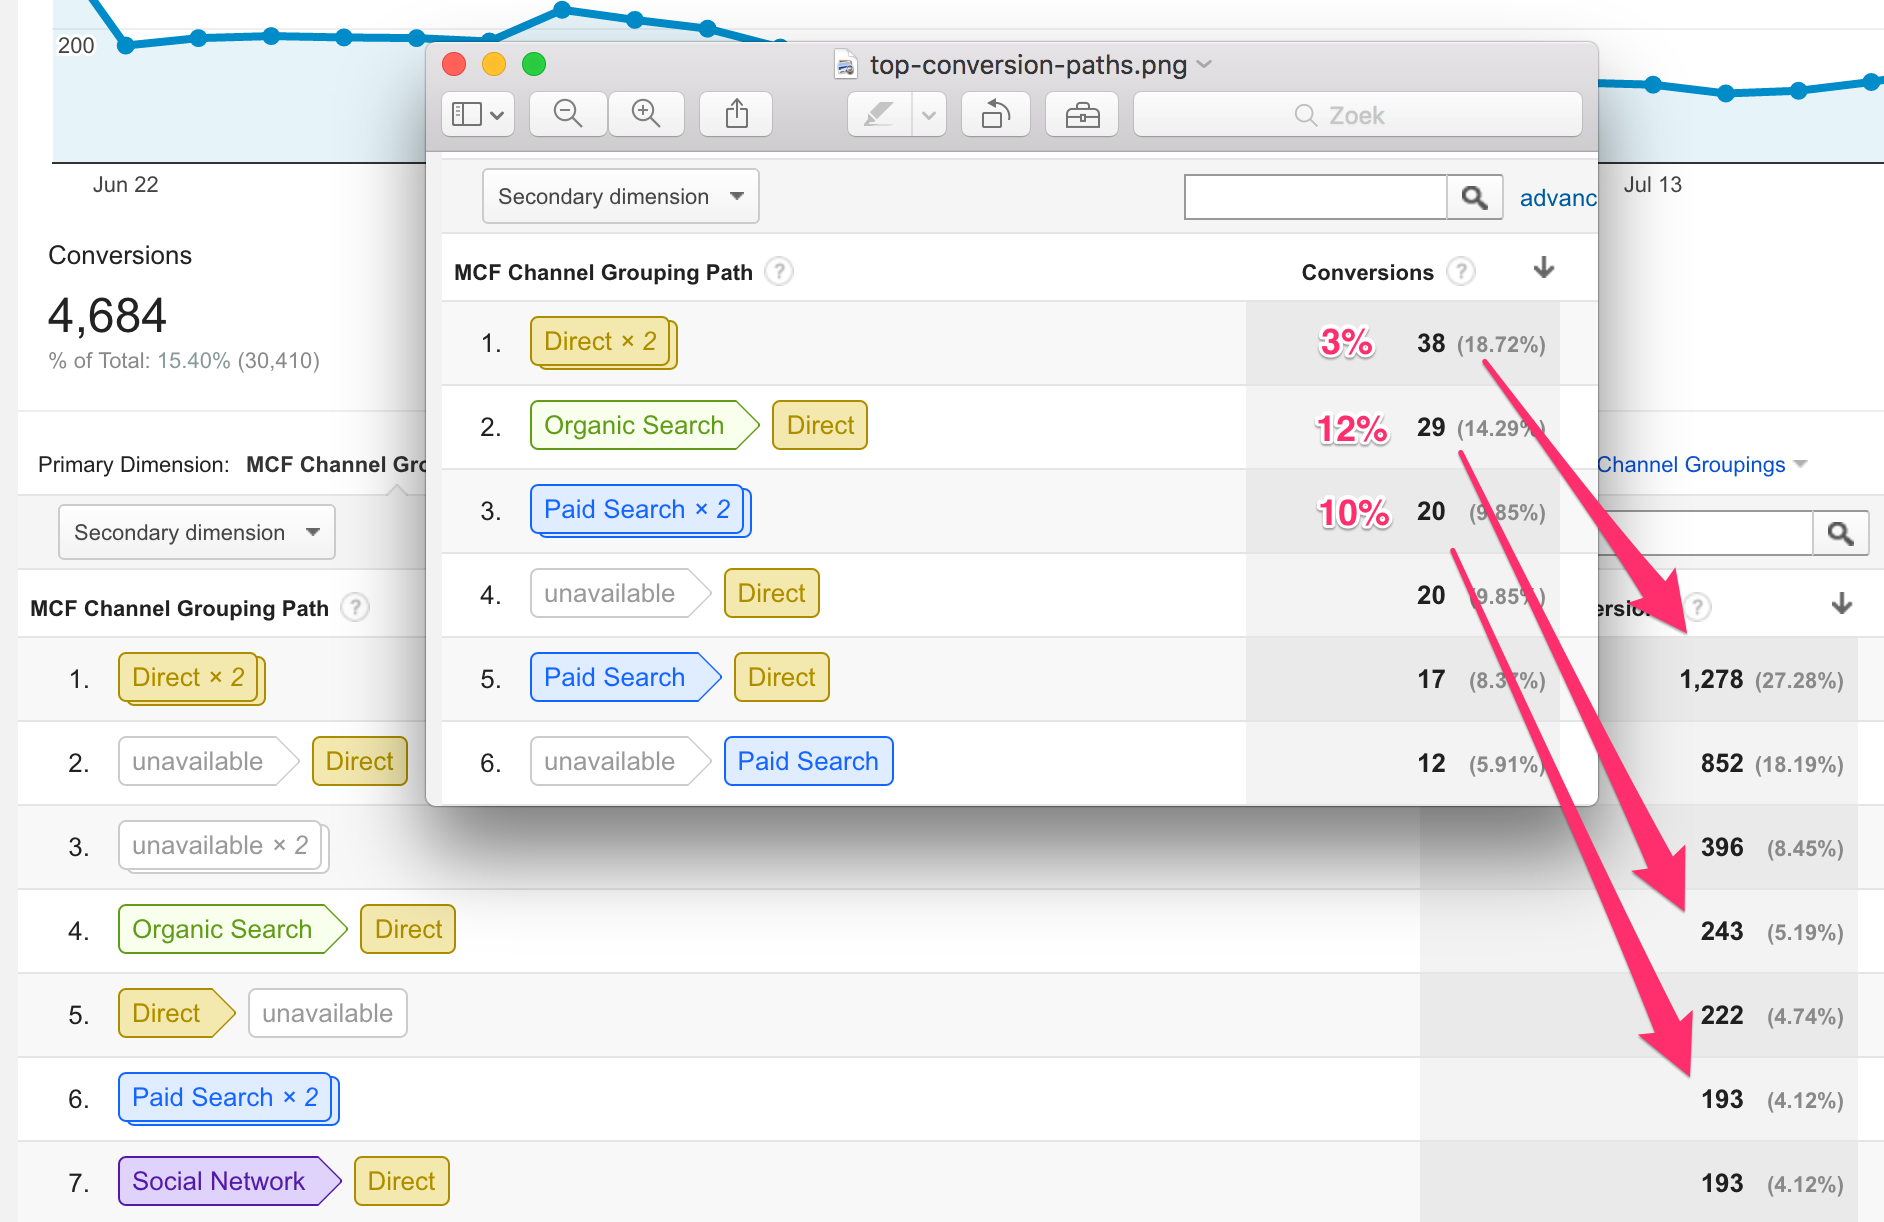1884x1222 pixels.
Task: Click the search magnifier button in Analytics
Action: click(x=1475, y=196)
